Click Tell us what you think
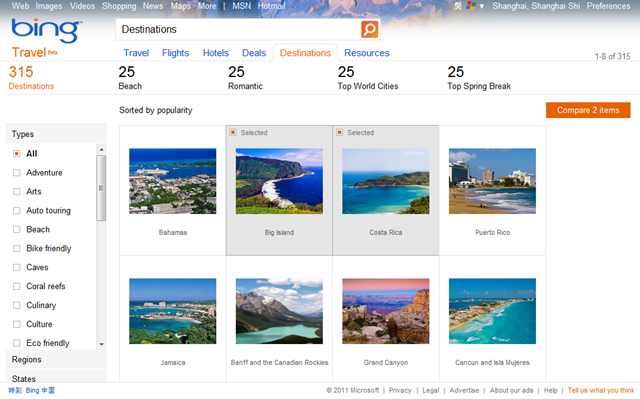This screenshot has width=640, height=399. coord(601,390)
